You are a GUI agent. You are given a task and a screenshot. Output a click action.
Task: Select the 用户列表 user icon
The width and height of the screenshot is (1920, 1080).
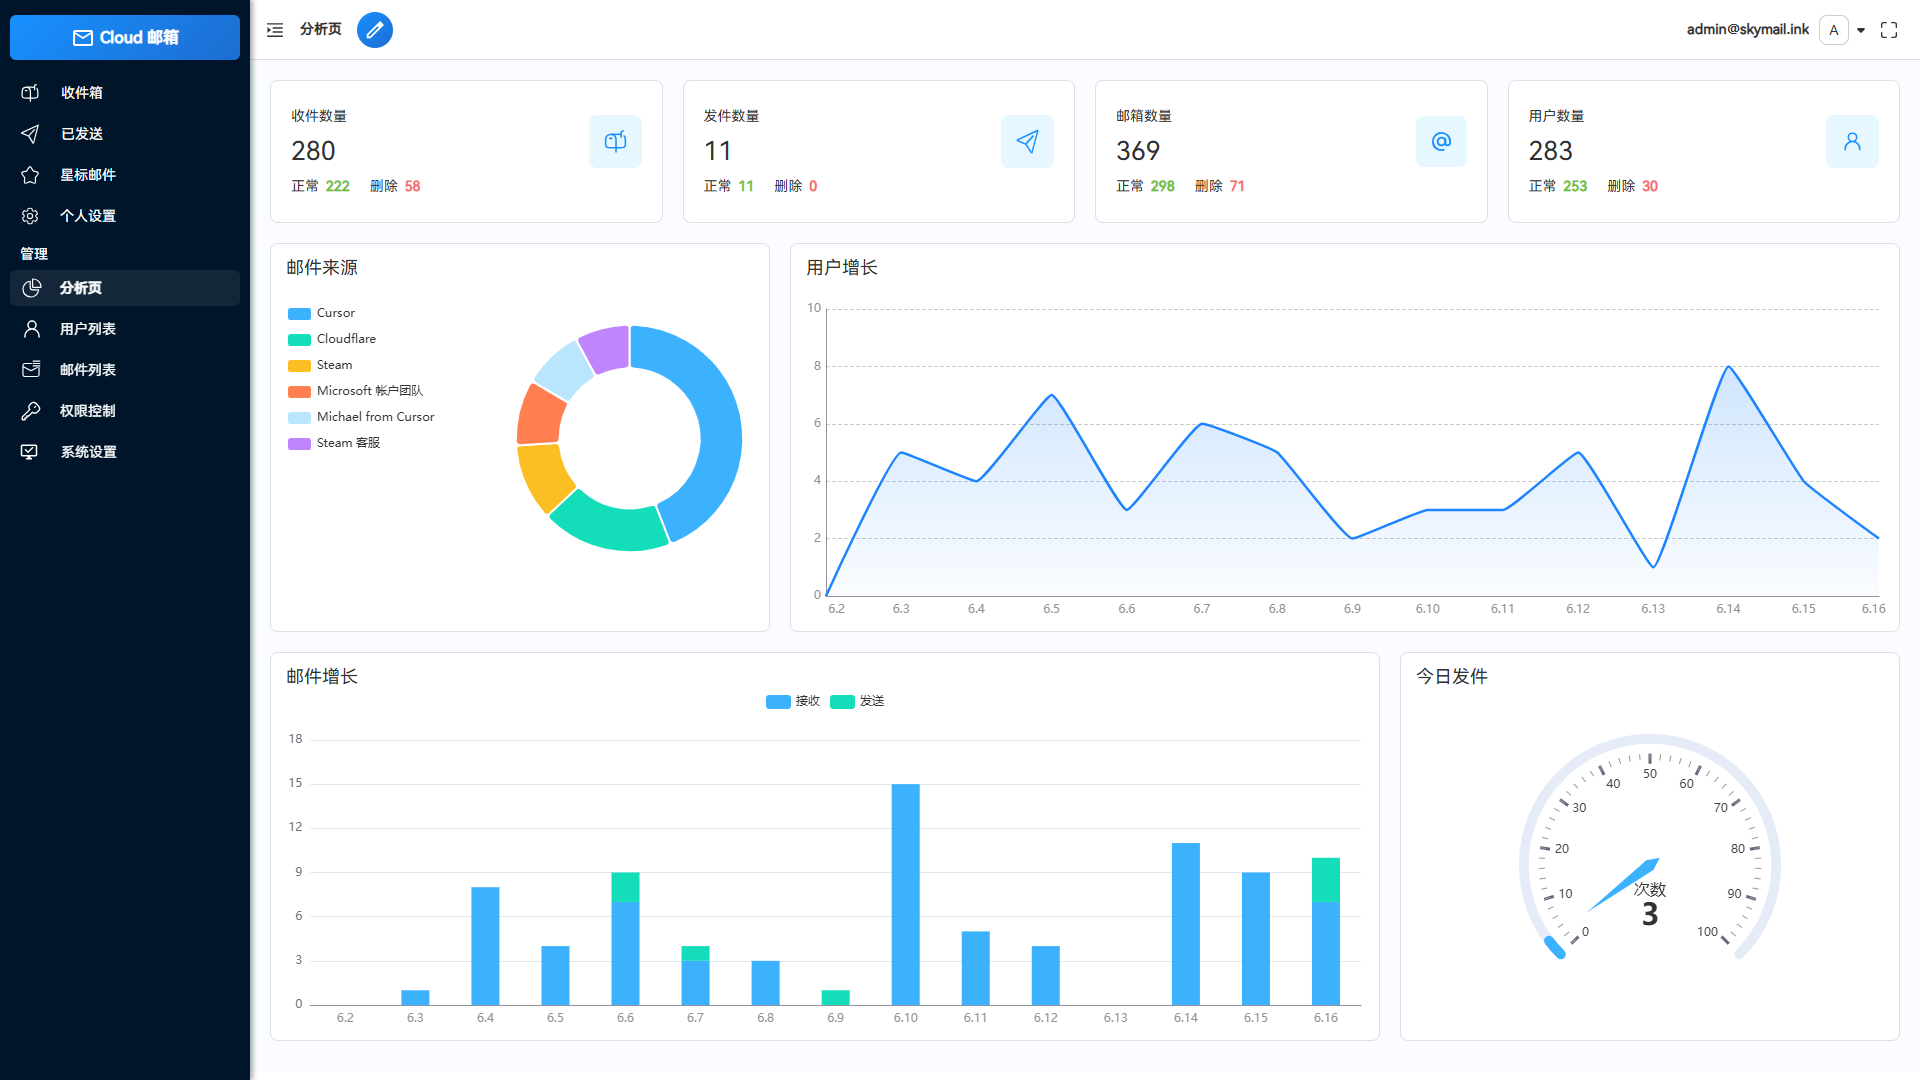click(x=29, y=328)
